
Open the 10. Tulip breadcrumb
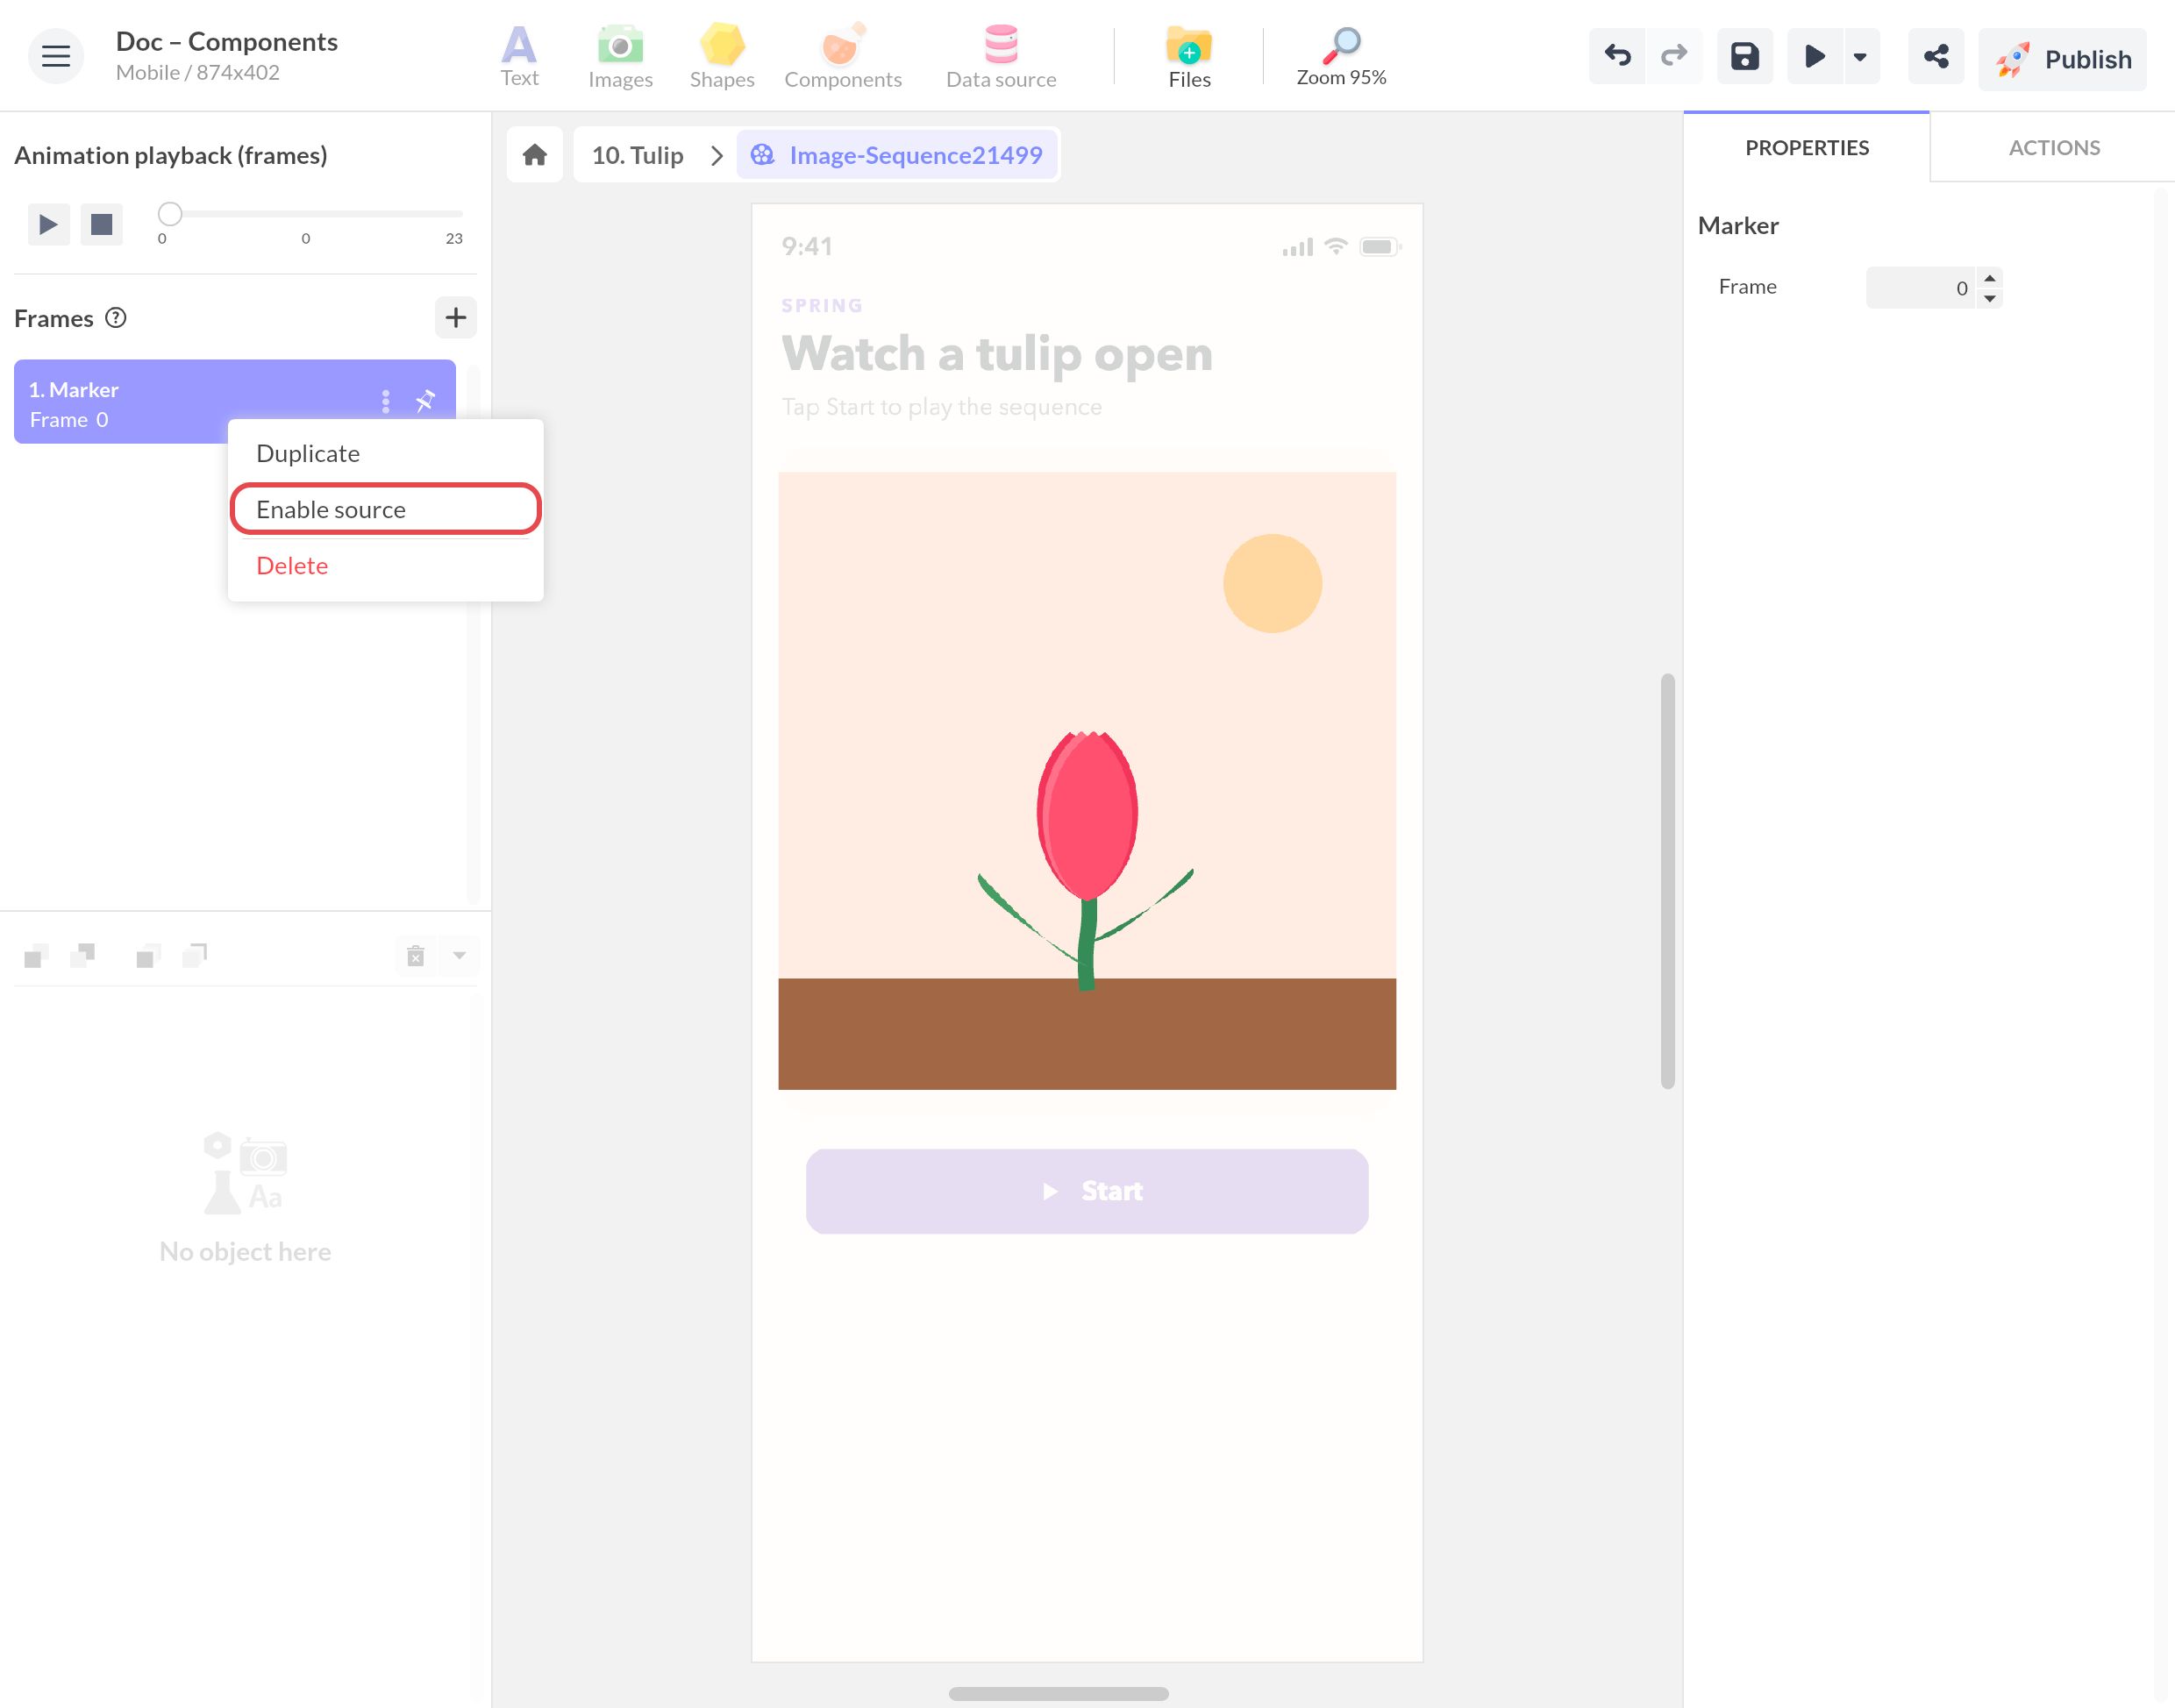[x=638, y=155]
